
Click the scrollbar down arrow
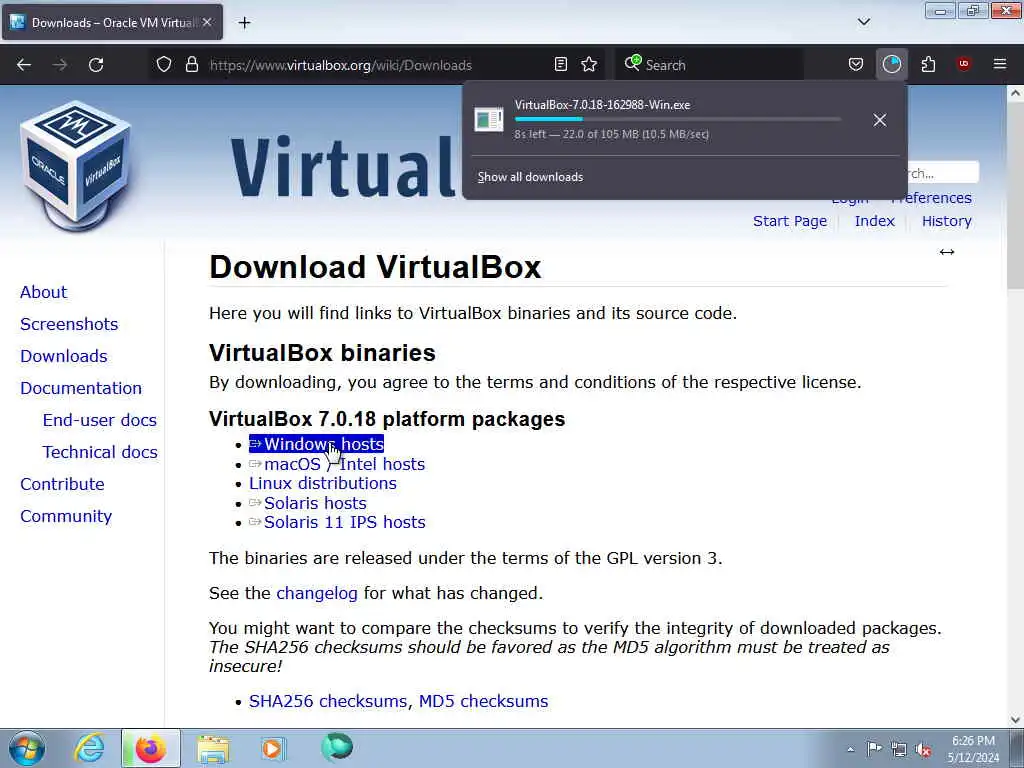(x=1015, y=720)
